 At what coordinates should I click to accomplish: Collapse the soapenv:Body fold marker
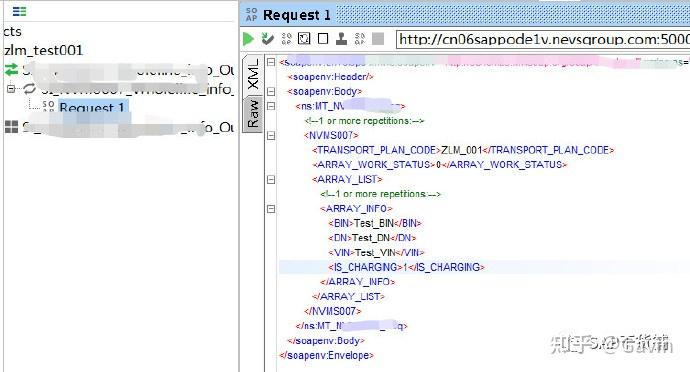[271, 92]
